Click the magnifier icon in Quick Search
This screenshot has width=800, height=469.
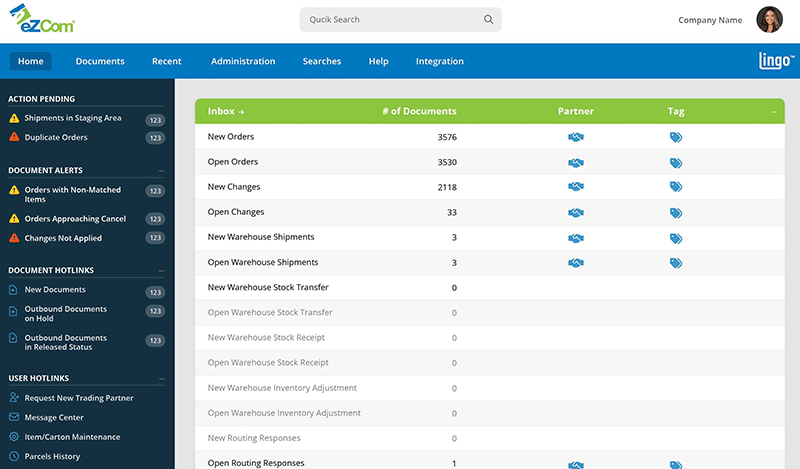(488, 19)
